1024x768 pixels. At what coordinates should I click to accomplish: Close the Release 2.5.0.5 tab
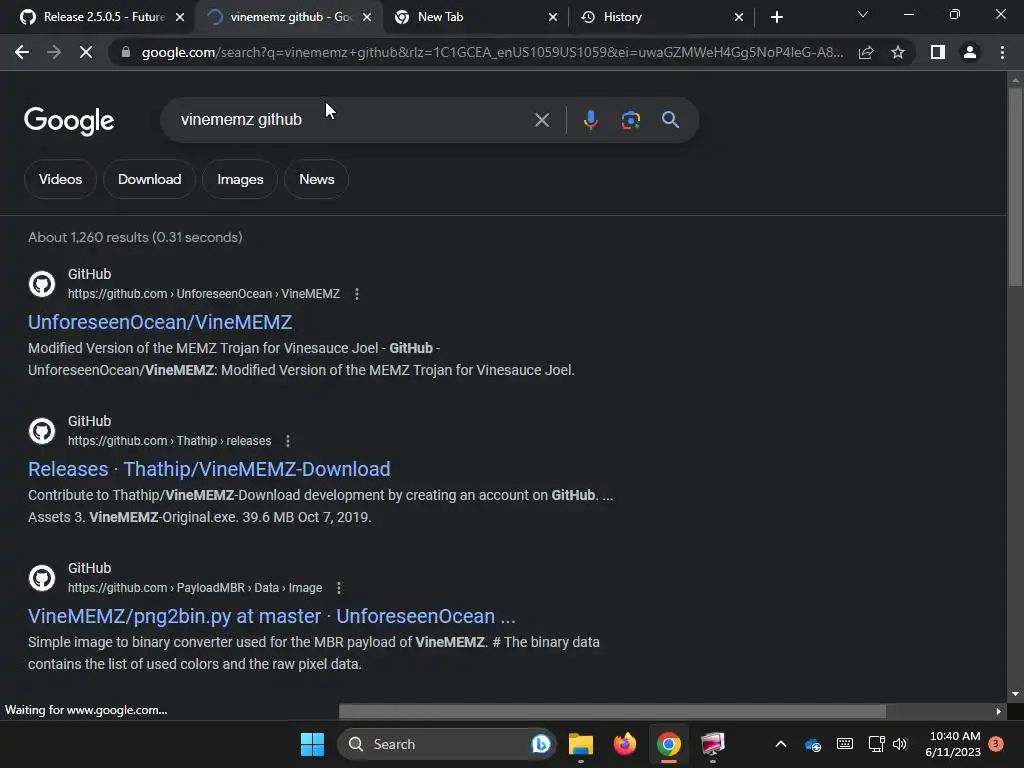[180, 17]
